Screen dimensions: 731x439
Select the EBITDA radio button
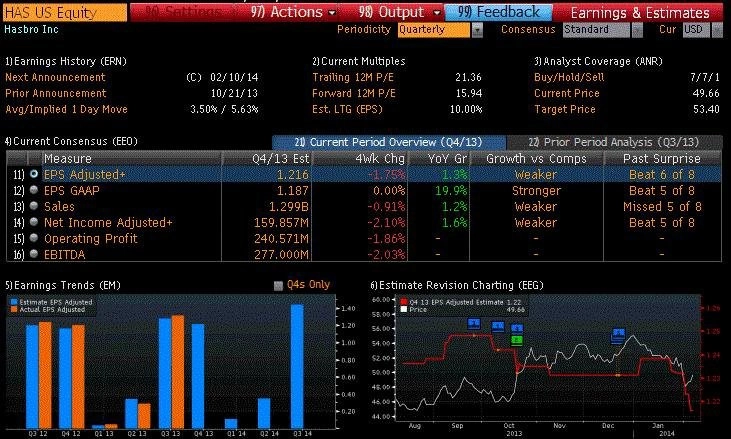point(34,254)
